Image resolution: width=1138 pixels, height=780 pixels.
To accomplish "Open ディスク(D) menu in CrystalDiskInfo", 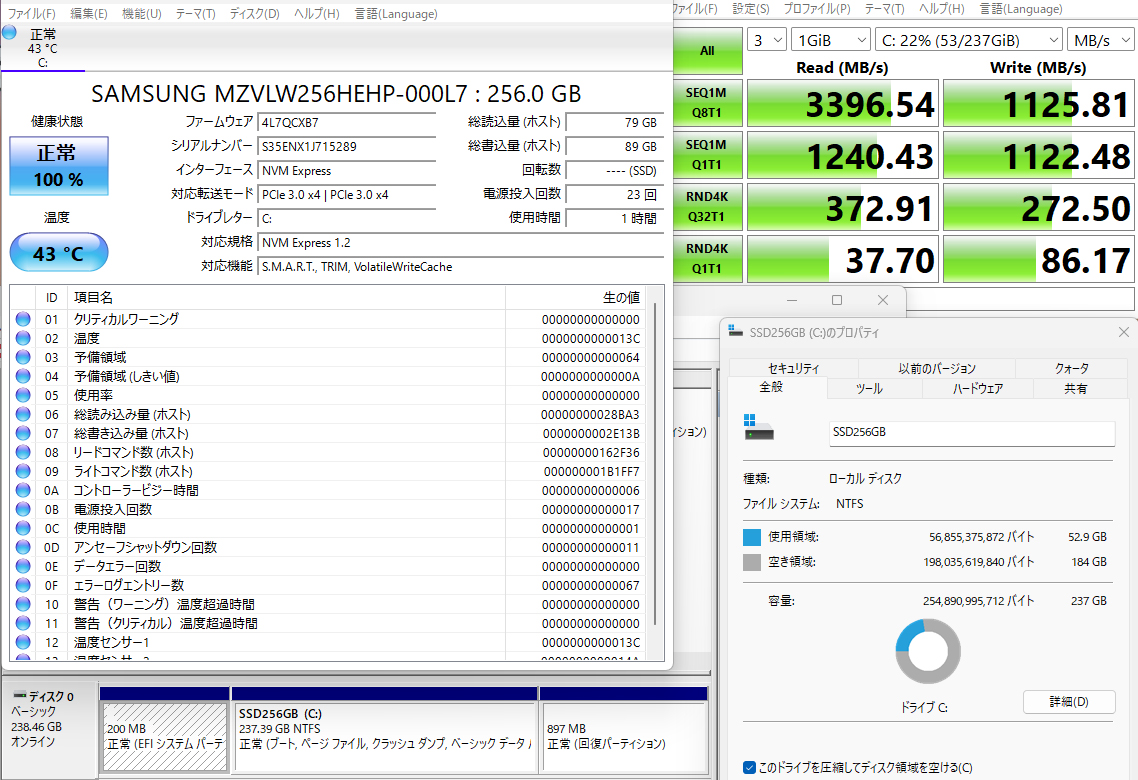I will [254, 14].
